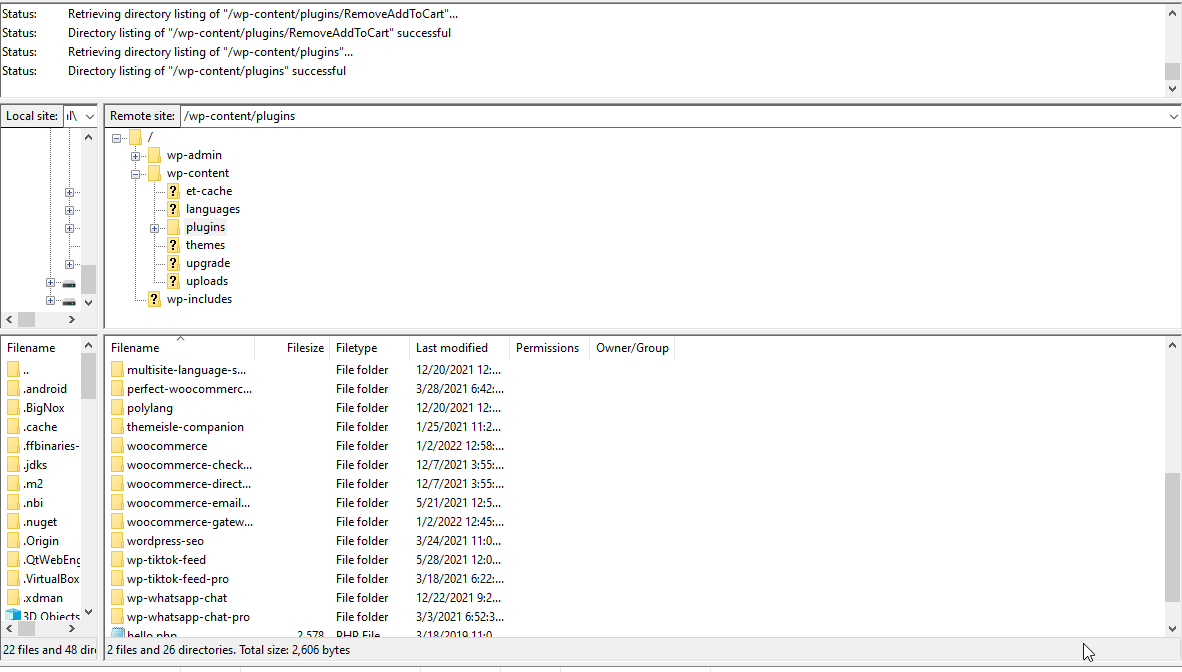Image resolution: width=1182 pixels, height=672 pixels.
Task: Sort local files by Filename column
Action: click(41, 348)
